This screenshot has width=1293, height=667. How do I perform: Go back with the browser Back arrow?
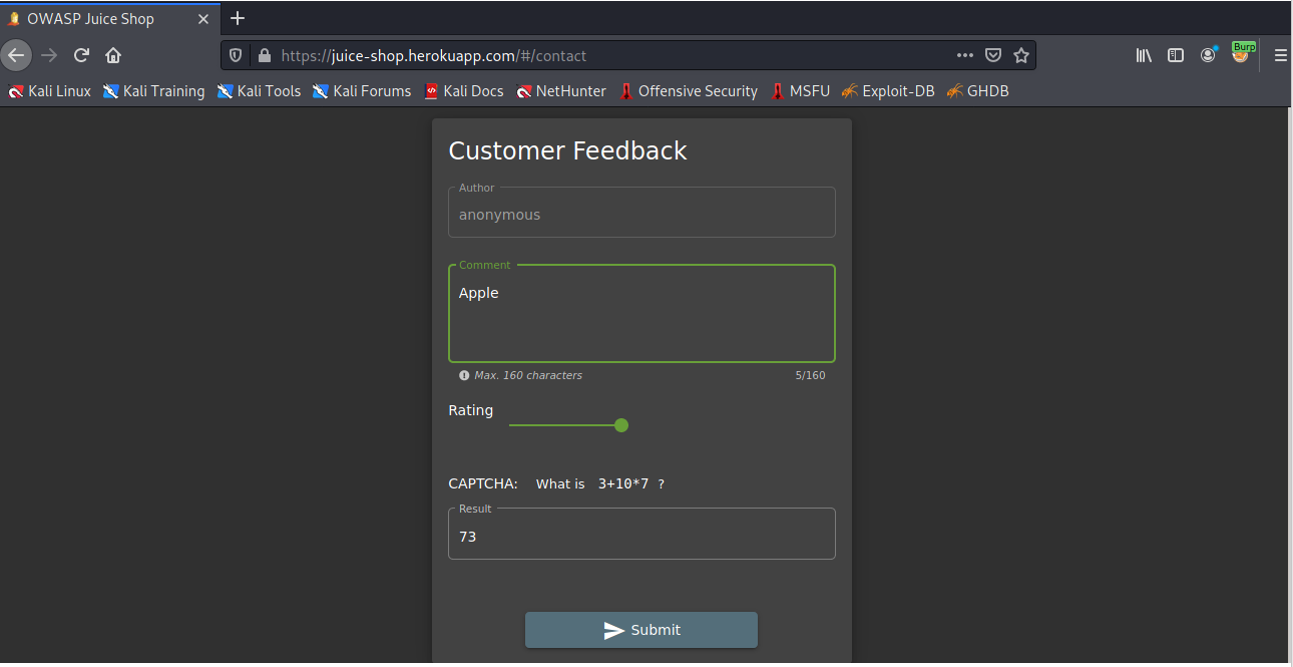tap(16, 55)
